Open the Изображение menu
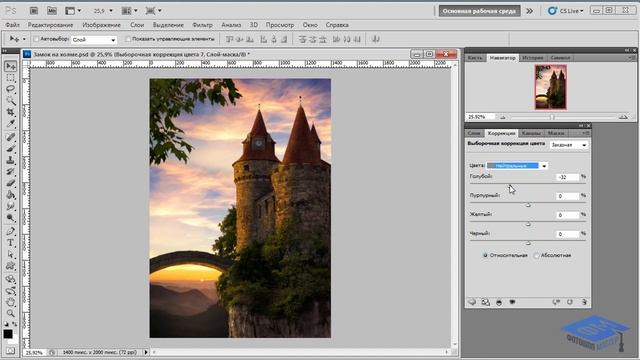The image size is (640, 360). [102, 25]
